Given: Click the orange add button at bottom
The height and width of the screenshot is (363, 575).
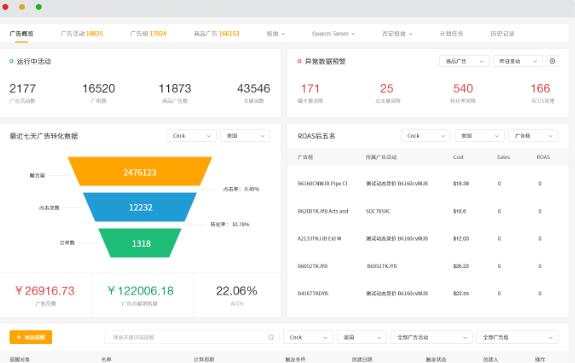Looking at the screenshot, I should (x=31, y=337).
